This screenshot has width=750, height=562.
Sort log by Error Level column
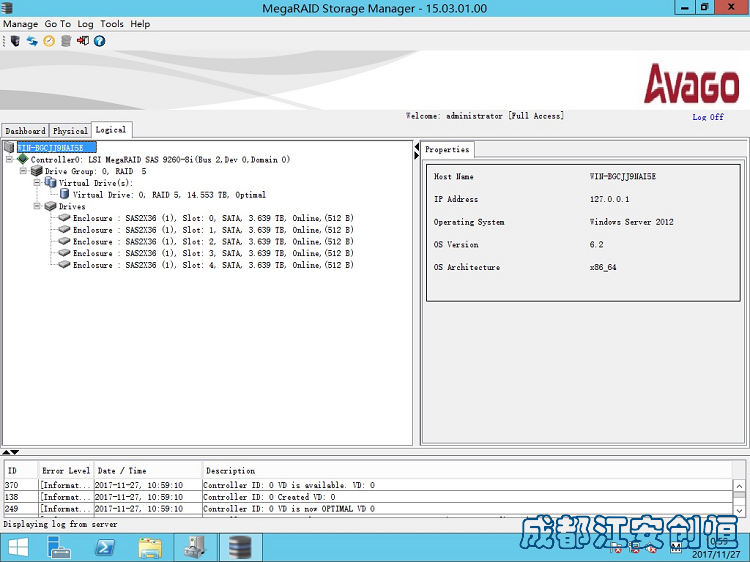pos(66,471)
